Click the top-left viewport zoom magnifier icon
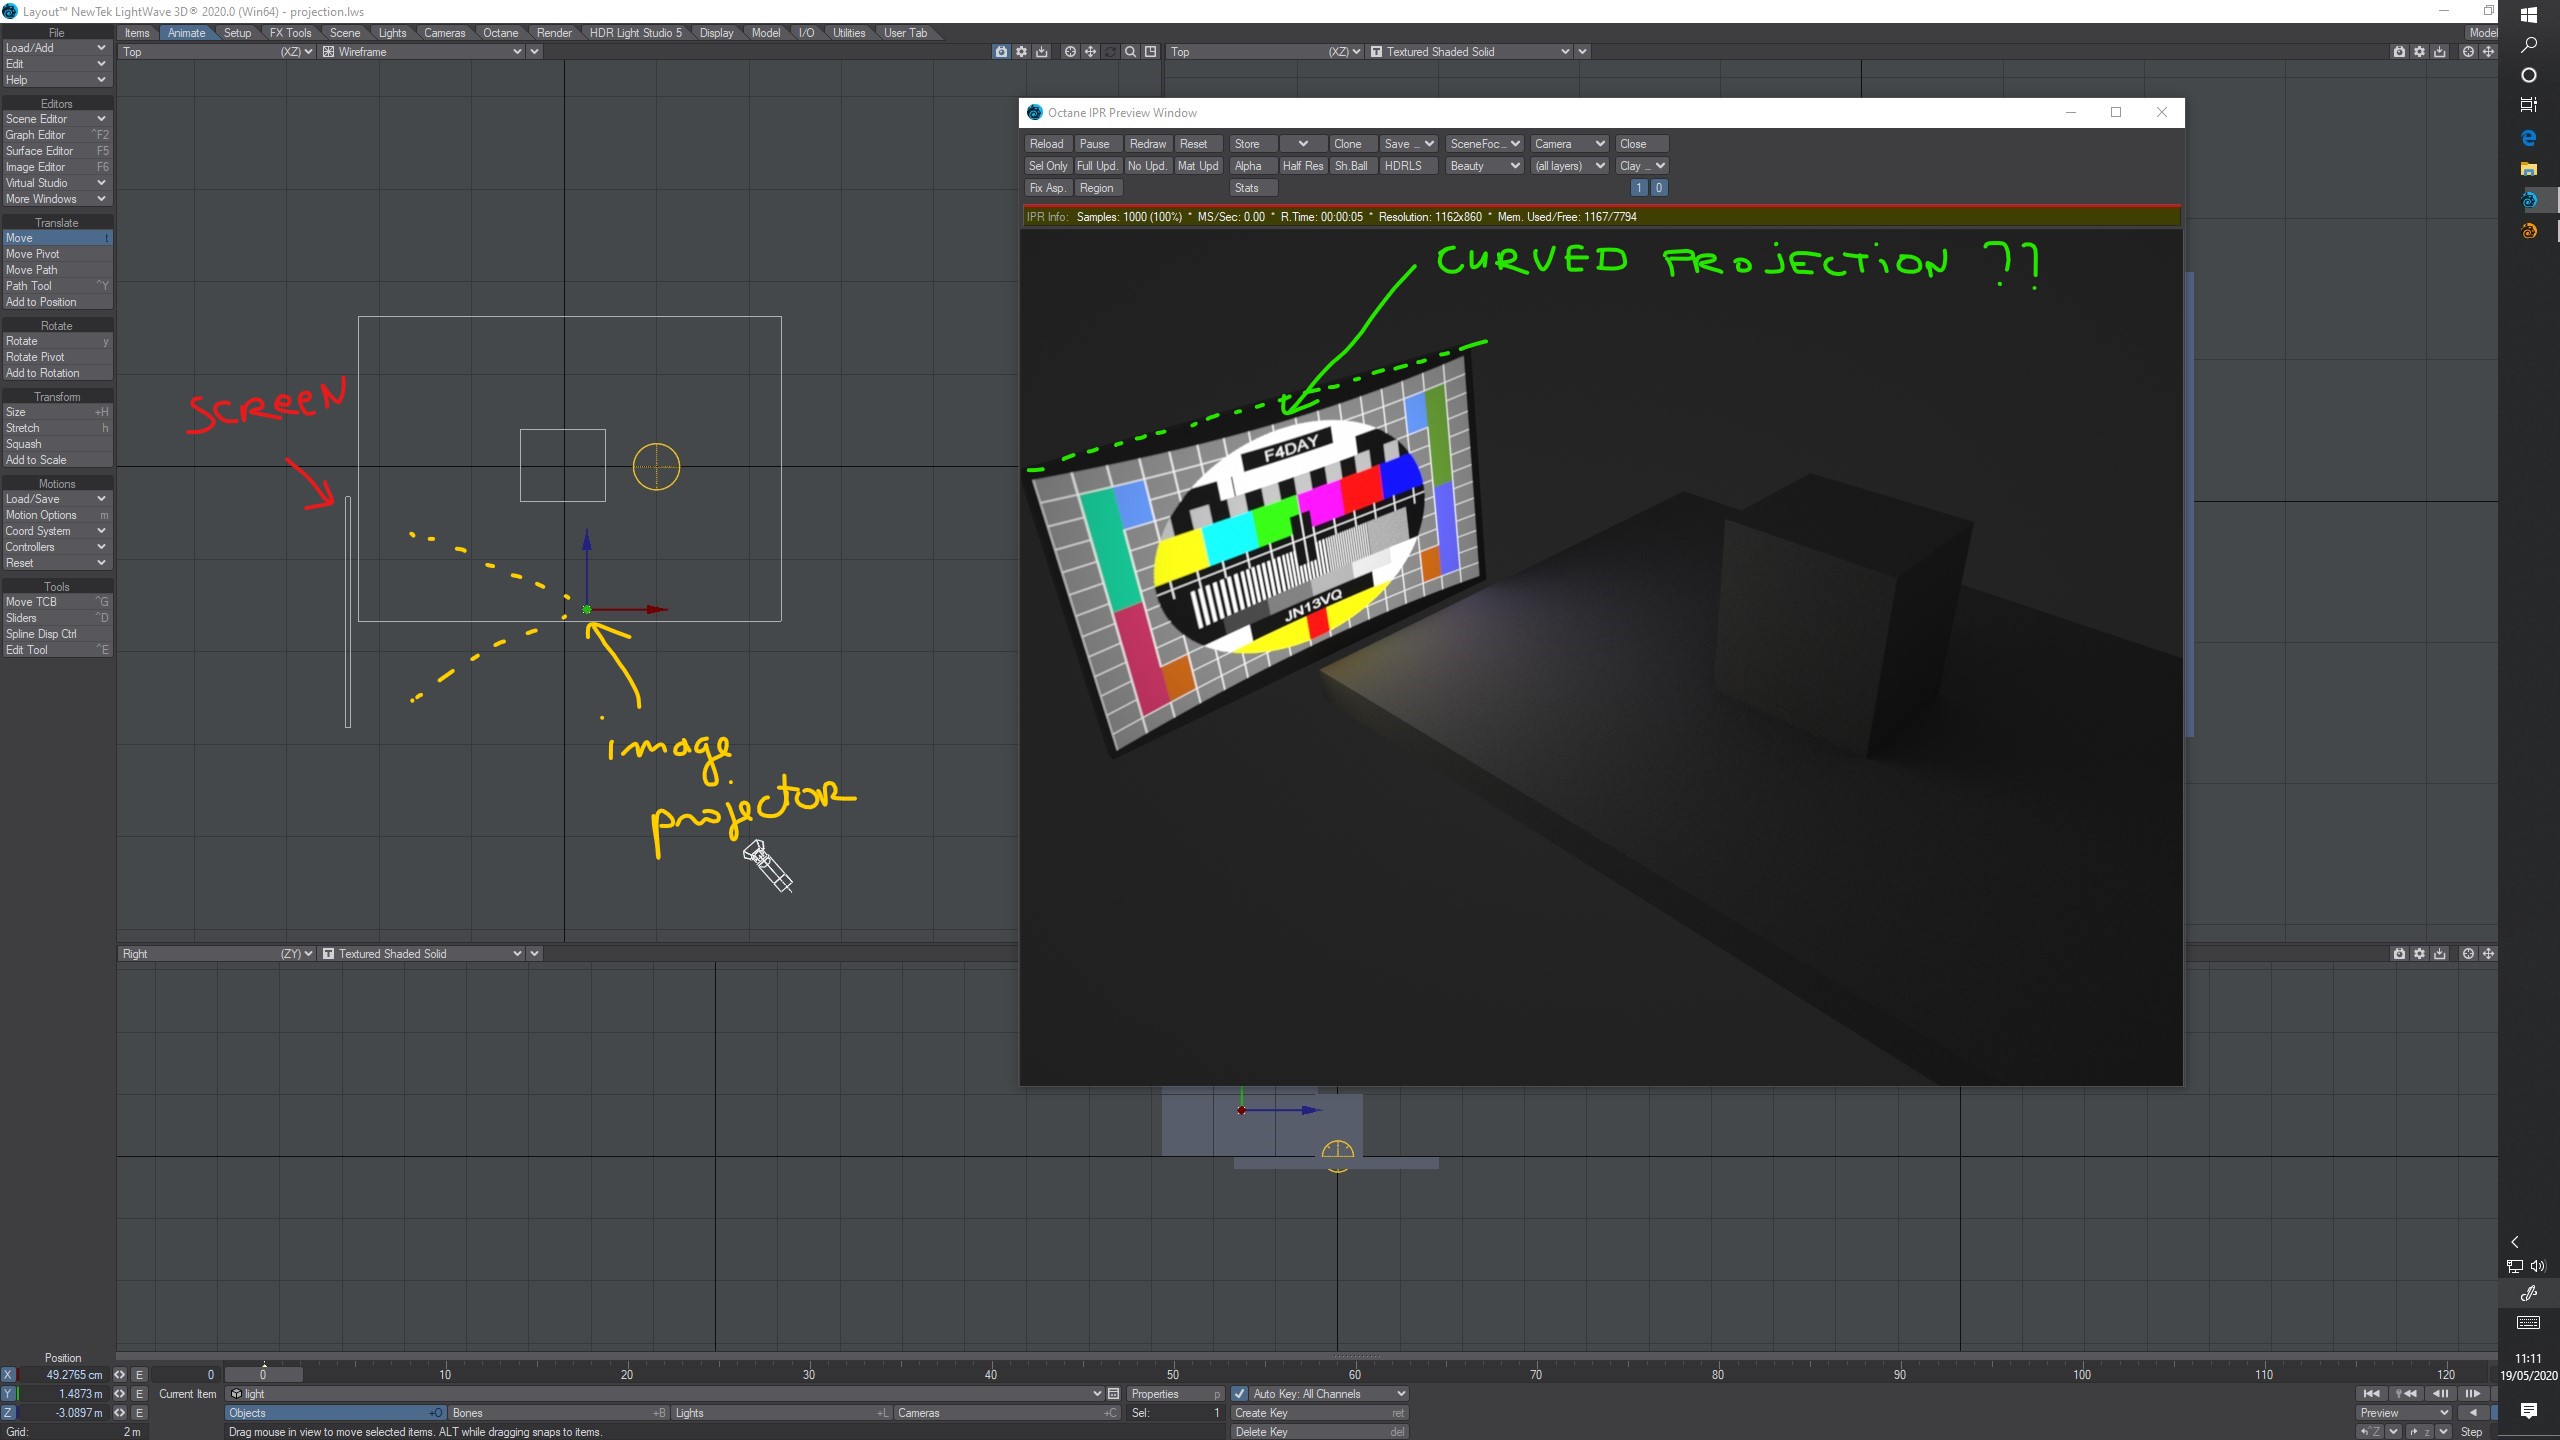 click(1130, 52)
